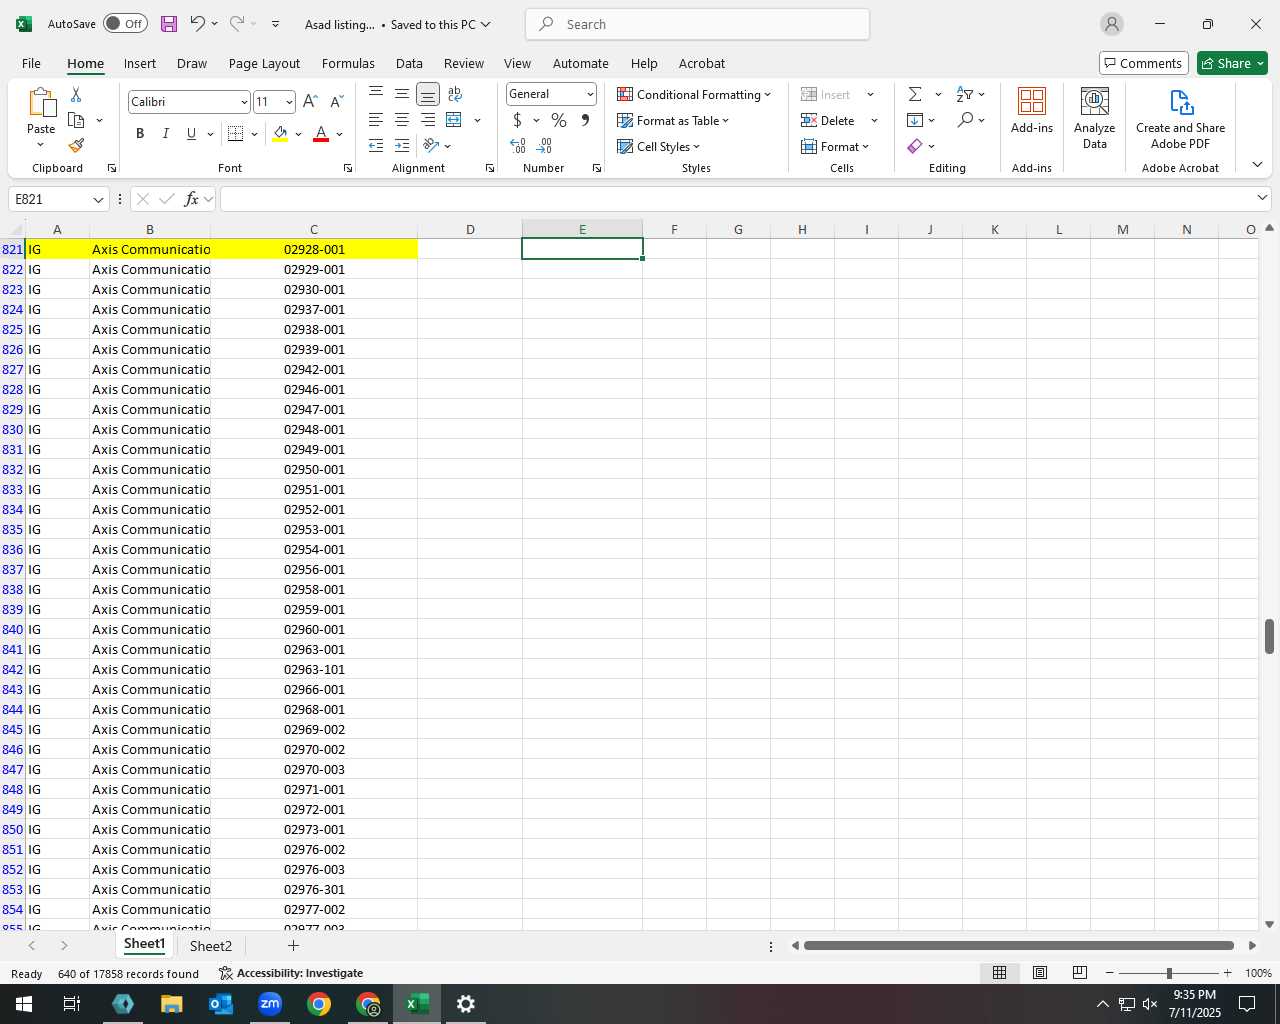Click the Merge & Center icon
This screenshot has width=1280, height=1024.
(454, 120)
